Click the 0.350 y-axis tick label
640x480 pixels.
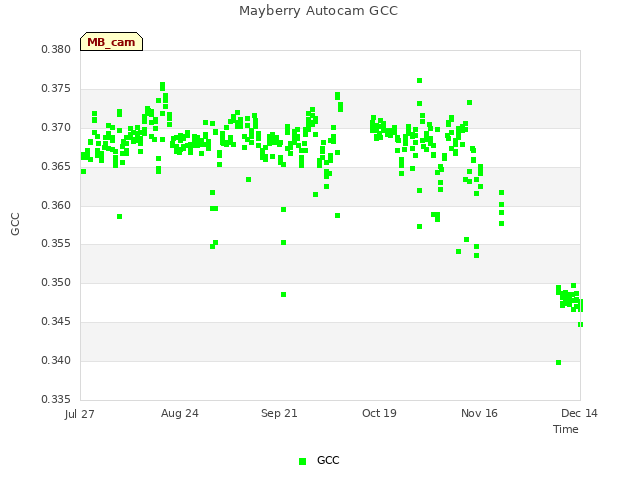[x=56, y=282]
